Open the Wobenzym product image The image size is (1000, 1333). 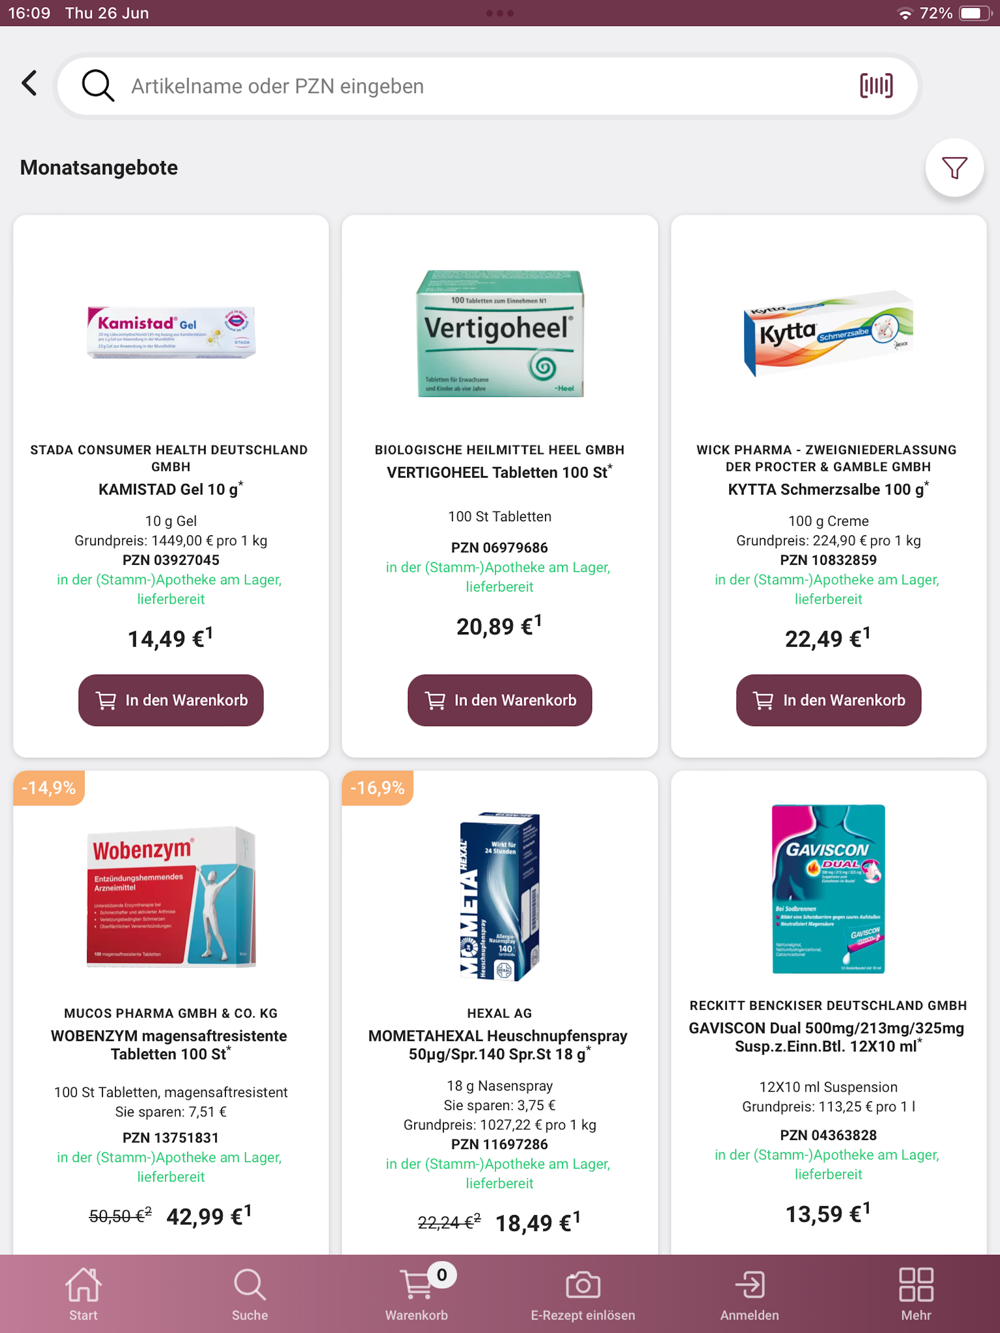[x=171, y=896]
